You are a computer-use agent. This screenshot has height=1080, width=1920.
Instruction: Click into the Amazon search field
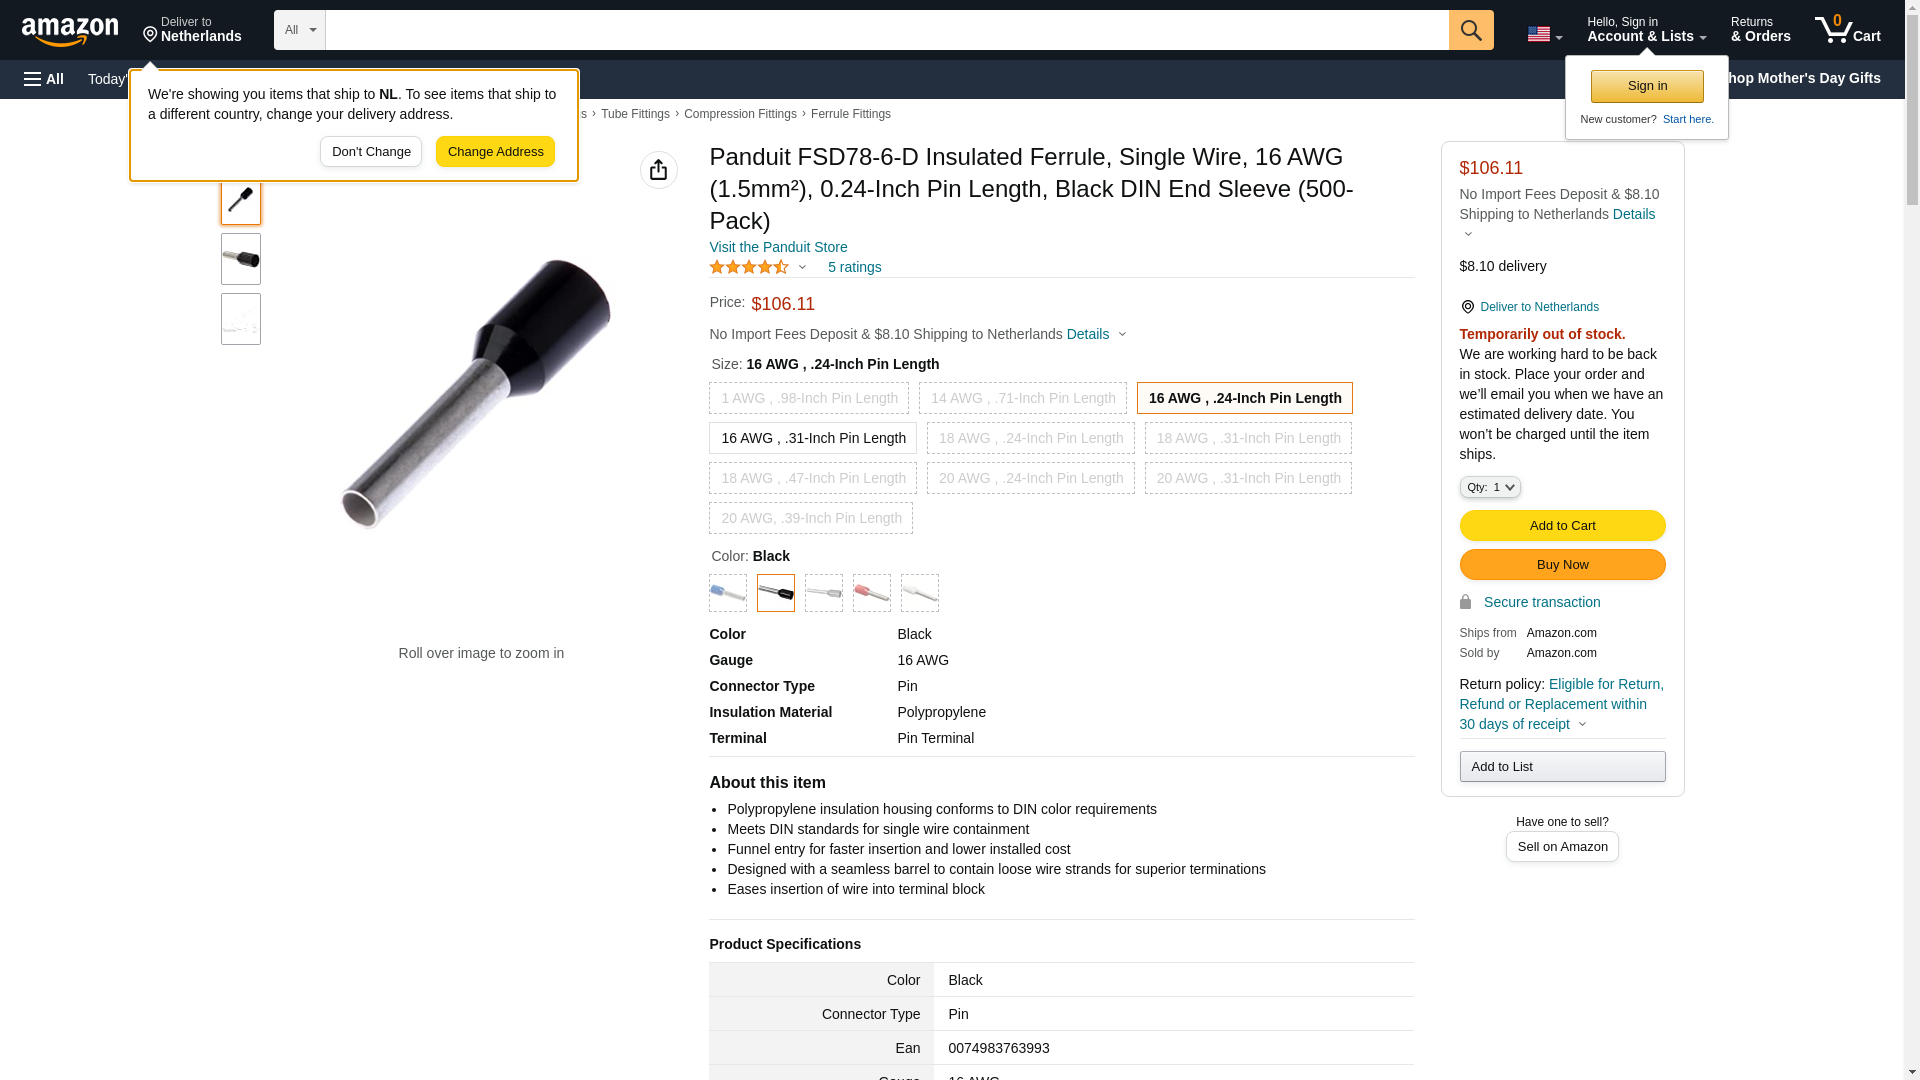coord(886,30)
